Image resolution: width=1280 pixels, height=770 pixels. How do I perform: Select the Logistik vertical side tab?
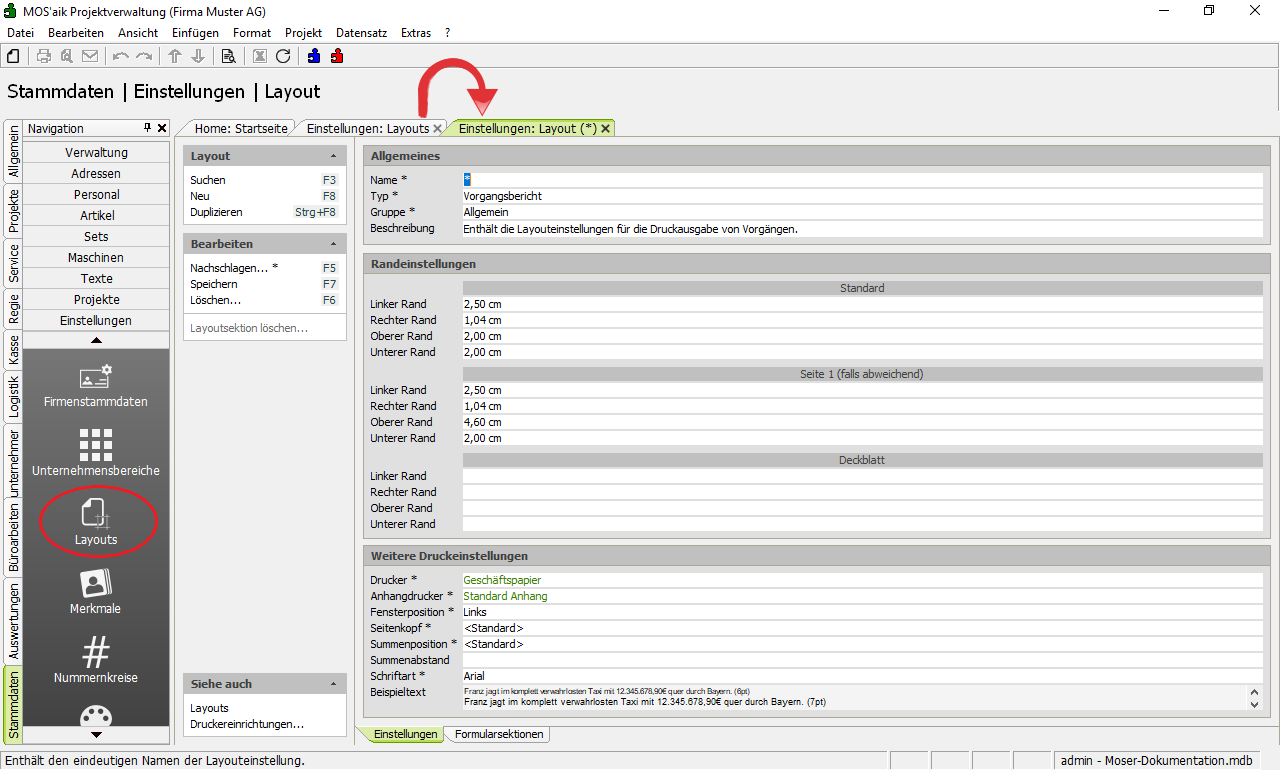tap(14, 396)
